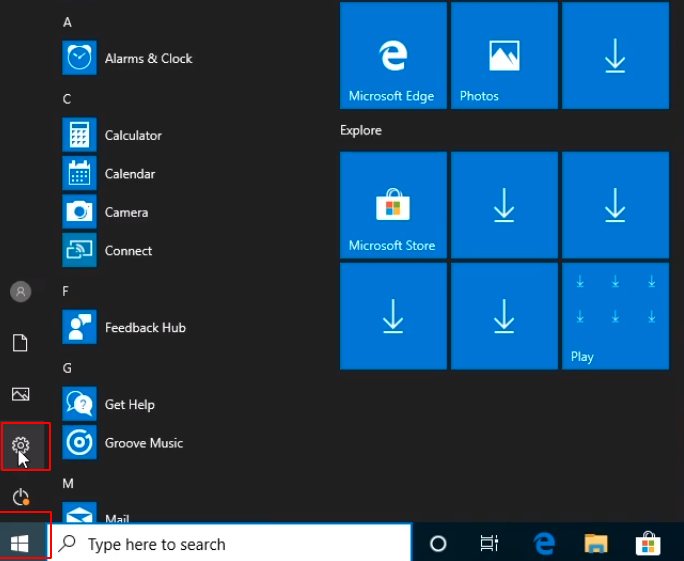Open Task View from the taskbar

point(489,544)
